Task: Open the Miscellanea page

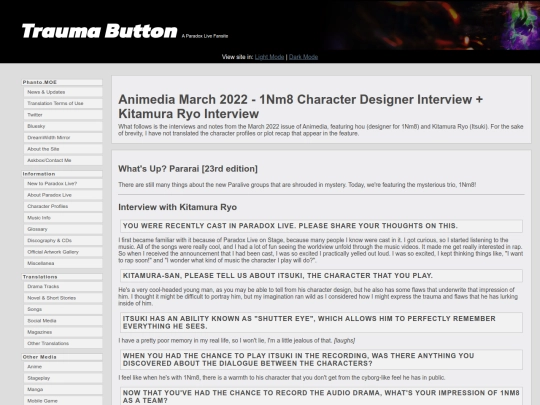Action: (63, 263)
